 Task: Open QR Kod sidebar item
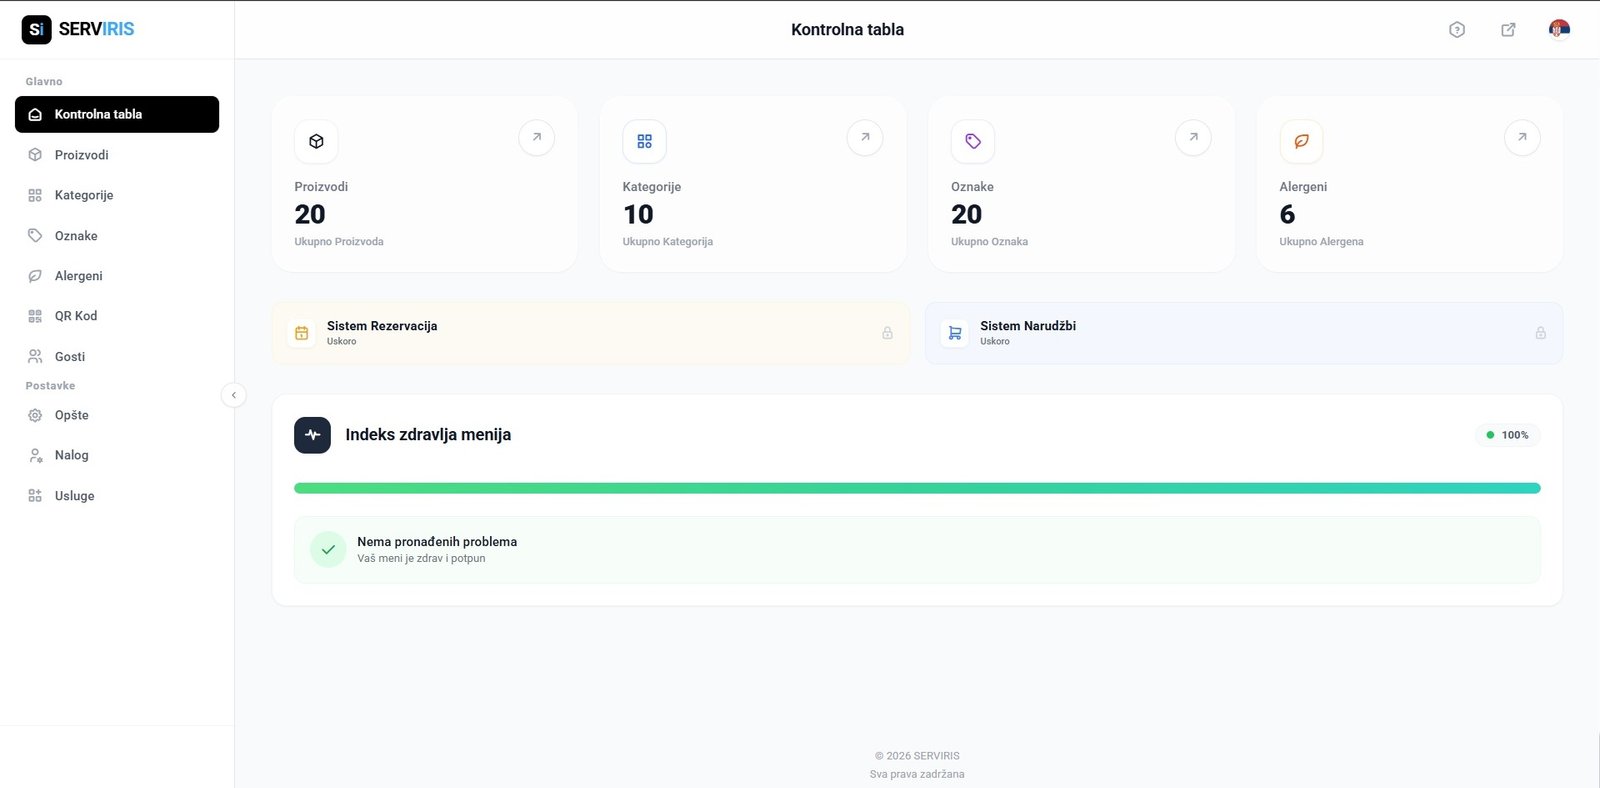point(76,316)
